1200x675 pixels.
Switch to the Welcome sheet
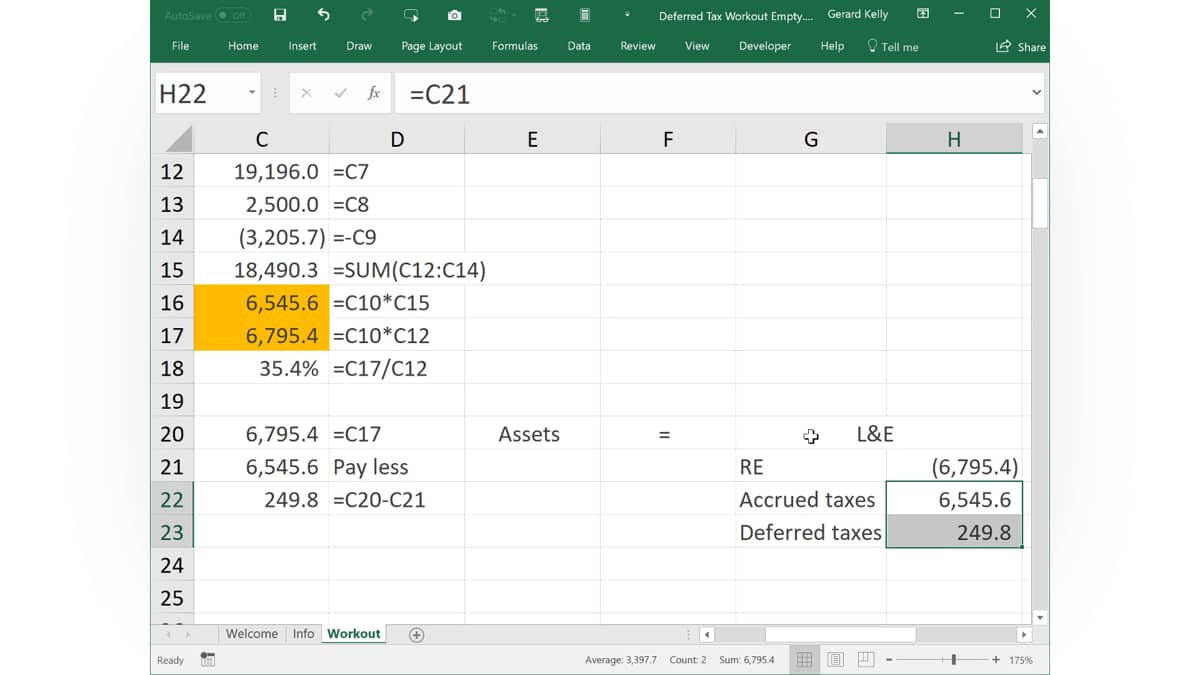click(252, 634)
